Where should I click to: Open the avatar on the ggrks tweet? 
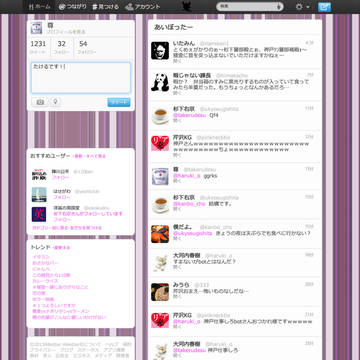pyautogui.click(x=160, y=176)
